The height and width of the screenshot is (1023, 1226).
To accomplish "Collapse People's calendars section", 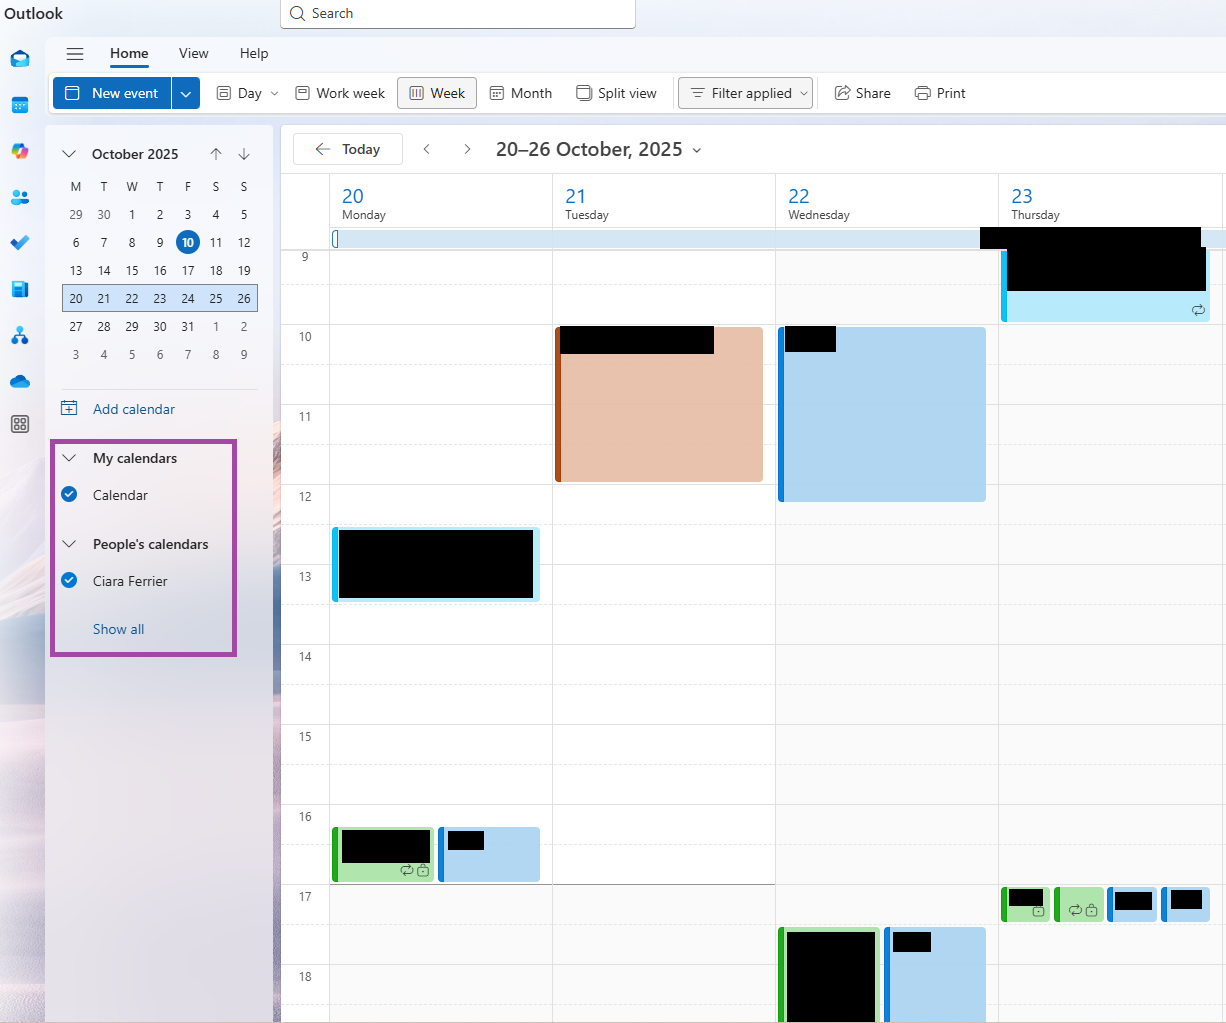I will click(69, 544).
